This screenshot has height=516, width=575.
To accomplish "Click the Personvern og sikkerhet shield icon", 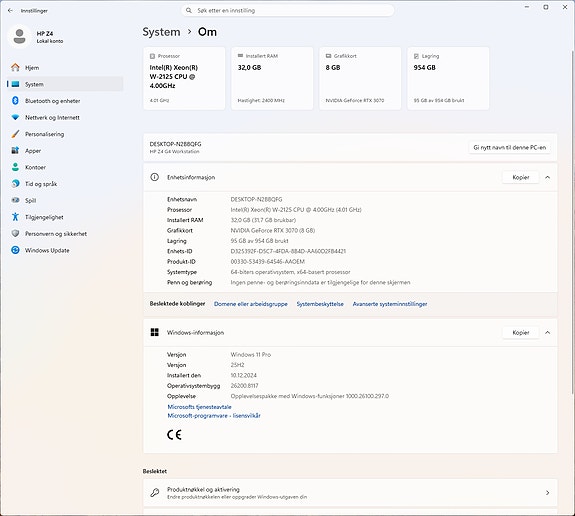I will [x=15, y=233].
